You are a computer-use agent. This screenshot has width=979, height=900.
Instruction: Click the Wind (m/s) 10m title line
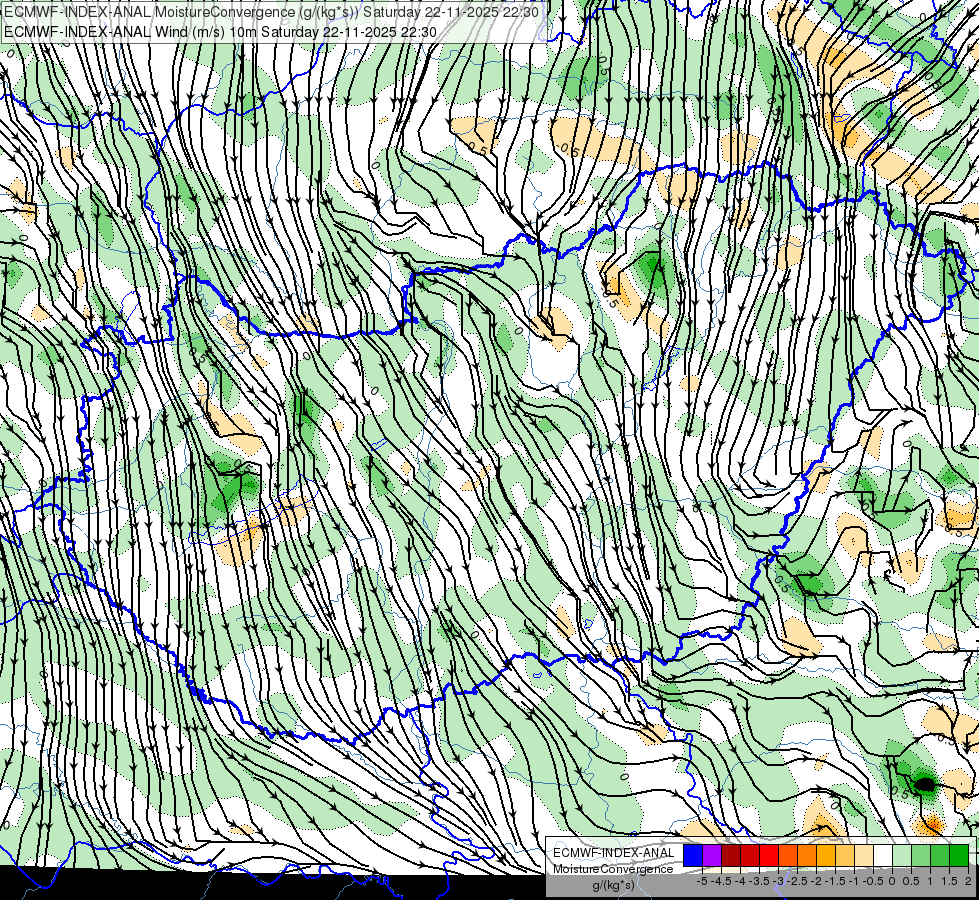[x=220, y=32]
